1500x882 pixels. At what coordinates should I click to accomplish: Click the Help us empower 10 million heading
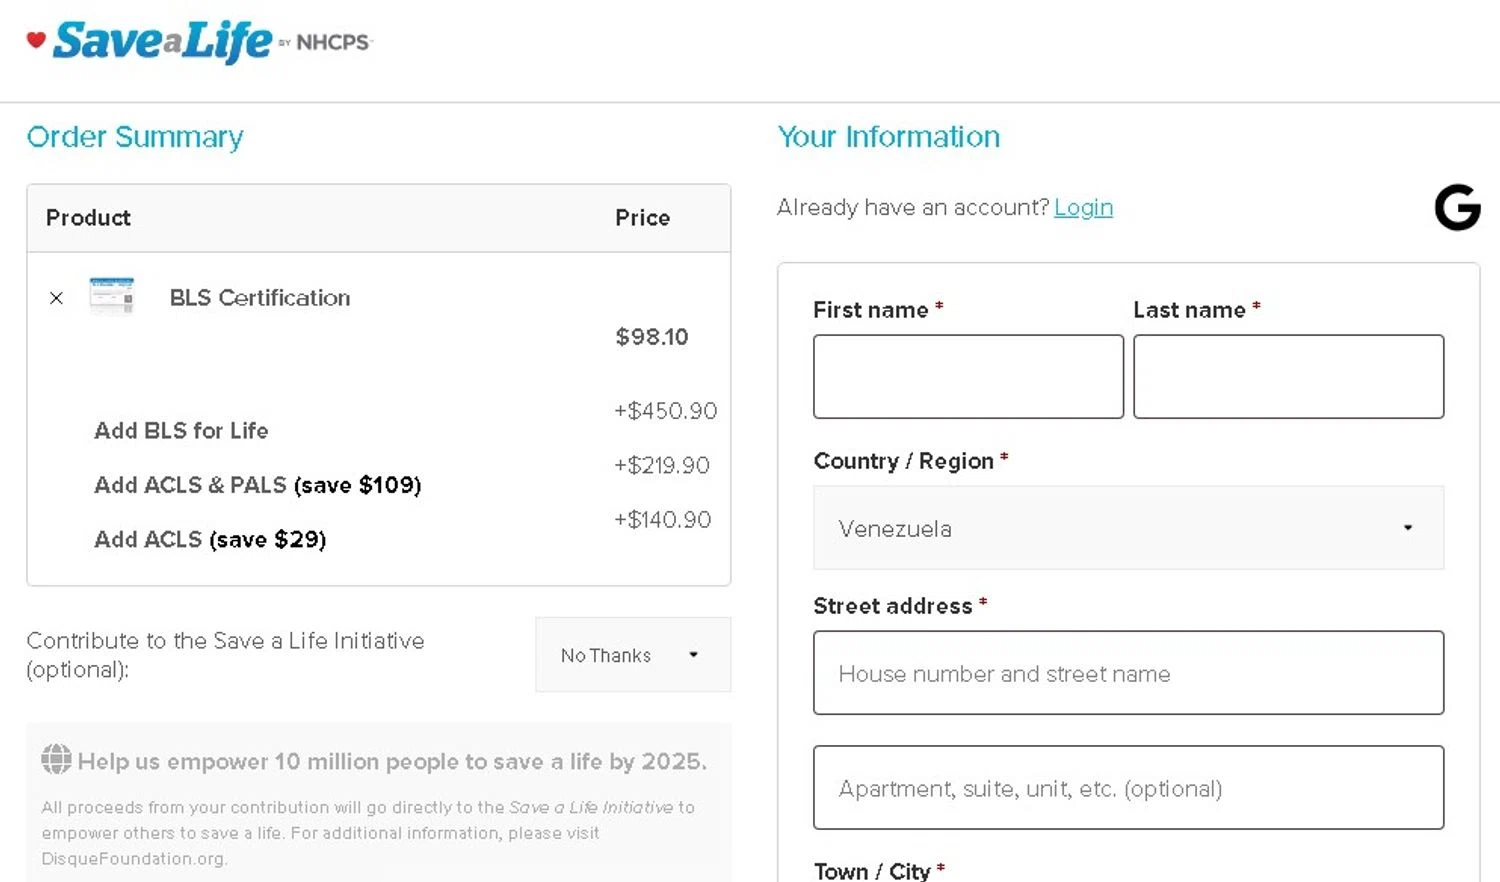coord(392,762)
